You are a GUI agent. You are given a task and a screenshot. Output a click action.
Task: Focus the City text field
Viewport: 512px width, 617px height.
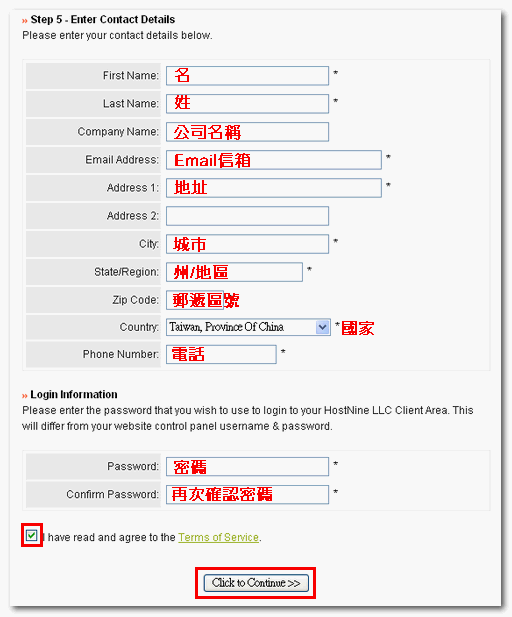coord(247,244)
